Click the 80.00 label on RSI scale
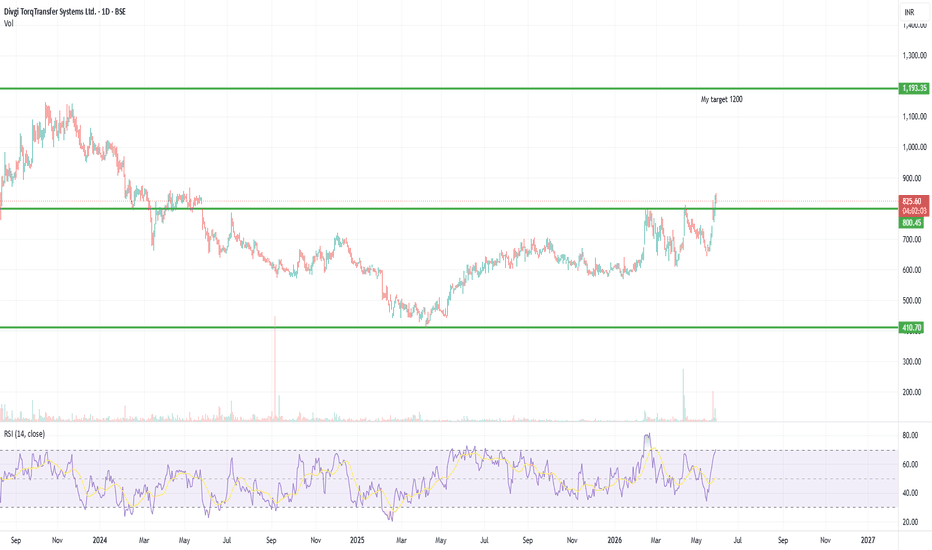The height and width of the screenshot is (550, 932). pos(911,435)
